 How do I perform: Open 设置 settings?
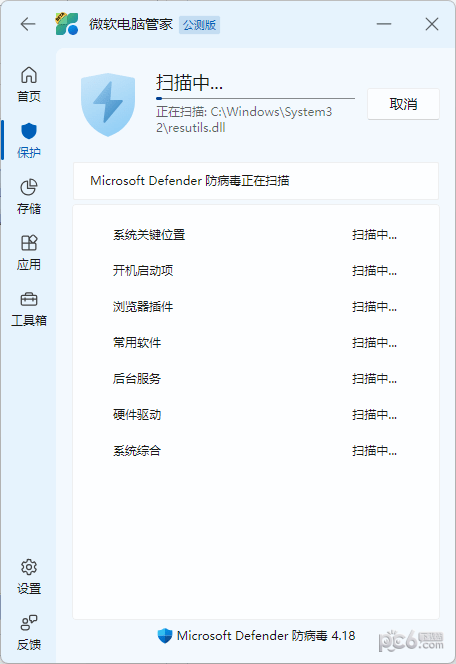click(29, 577)
